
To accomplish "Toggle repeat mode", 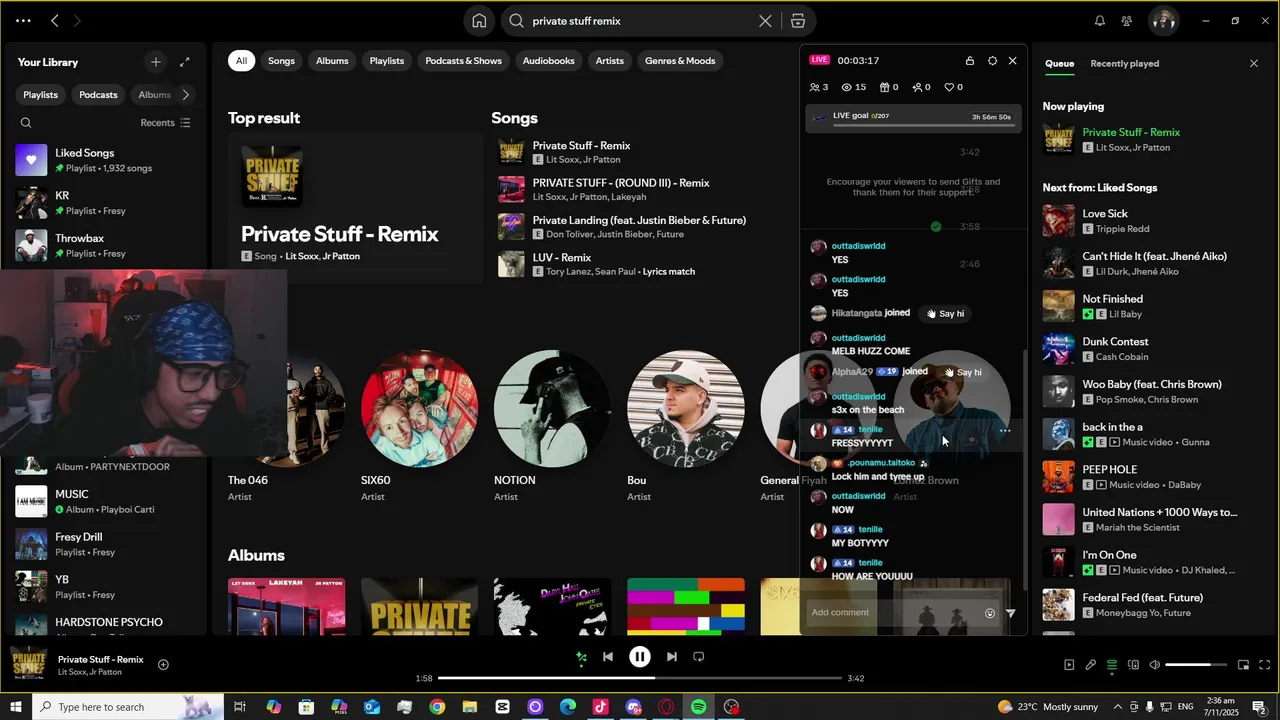I will coord(699,657).
